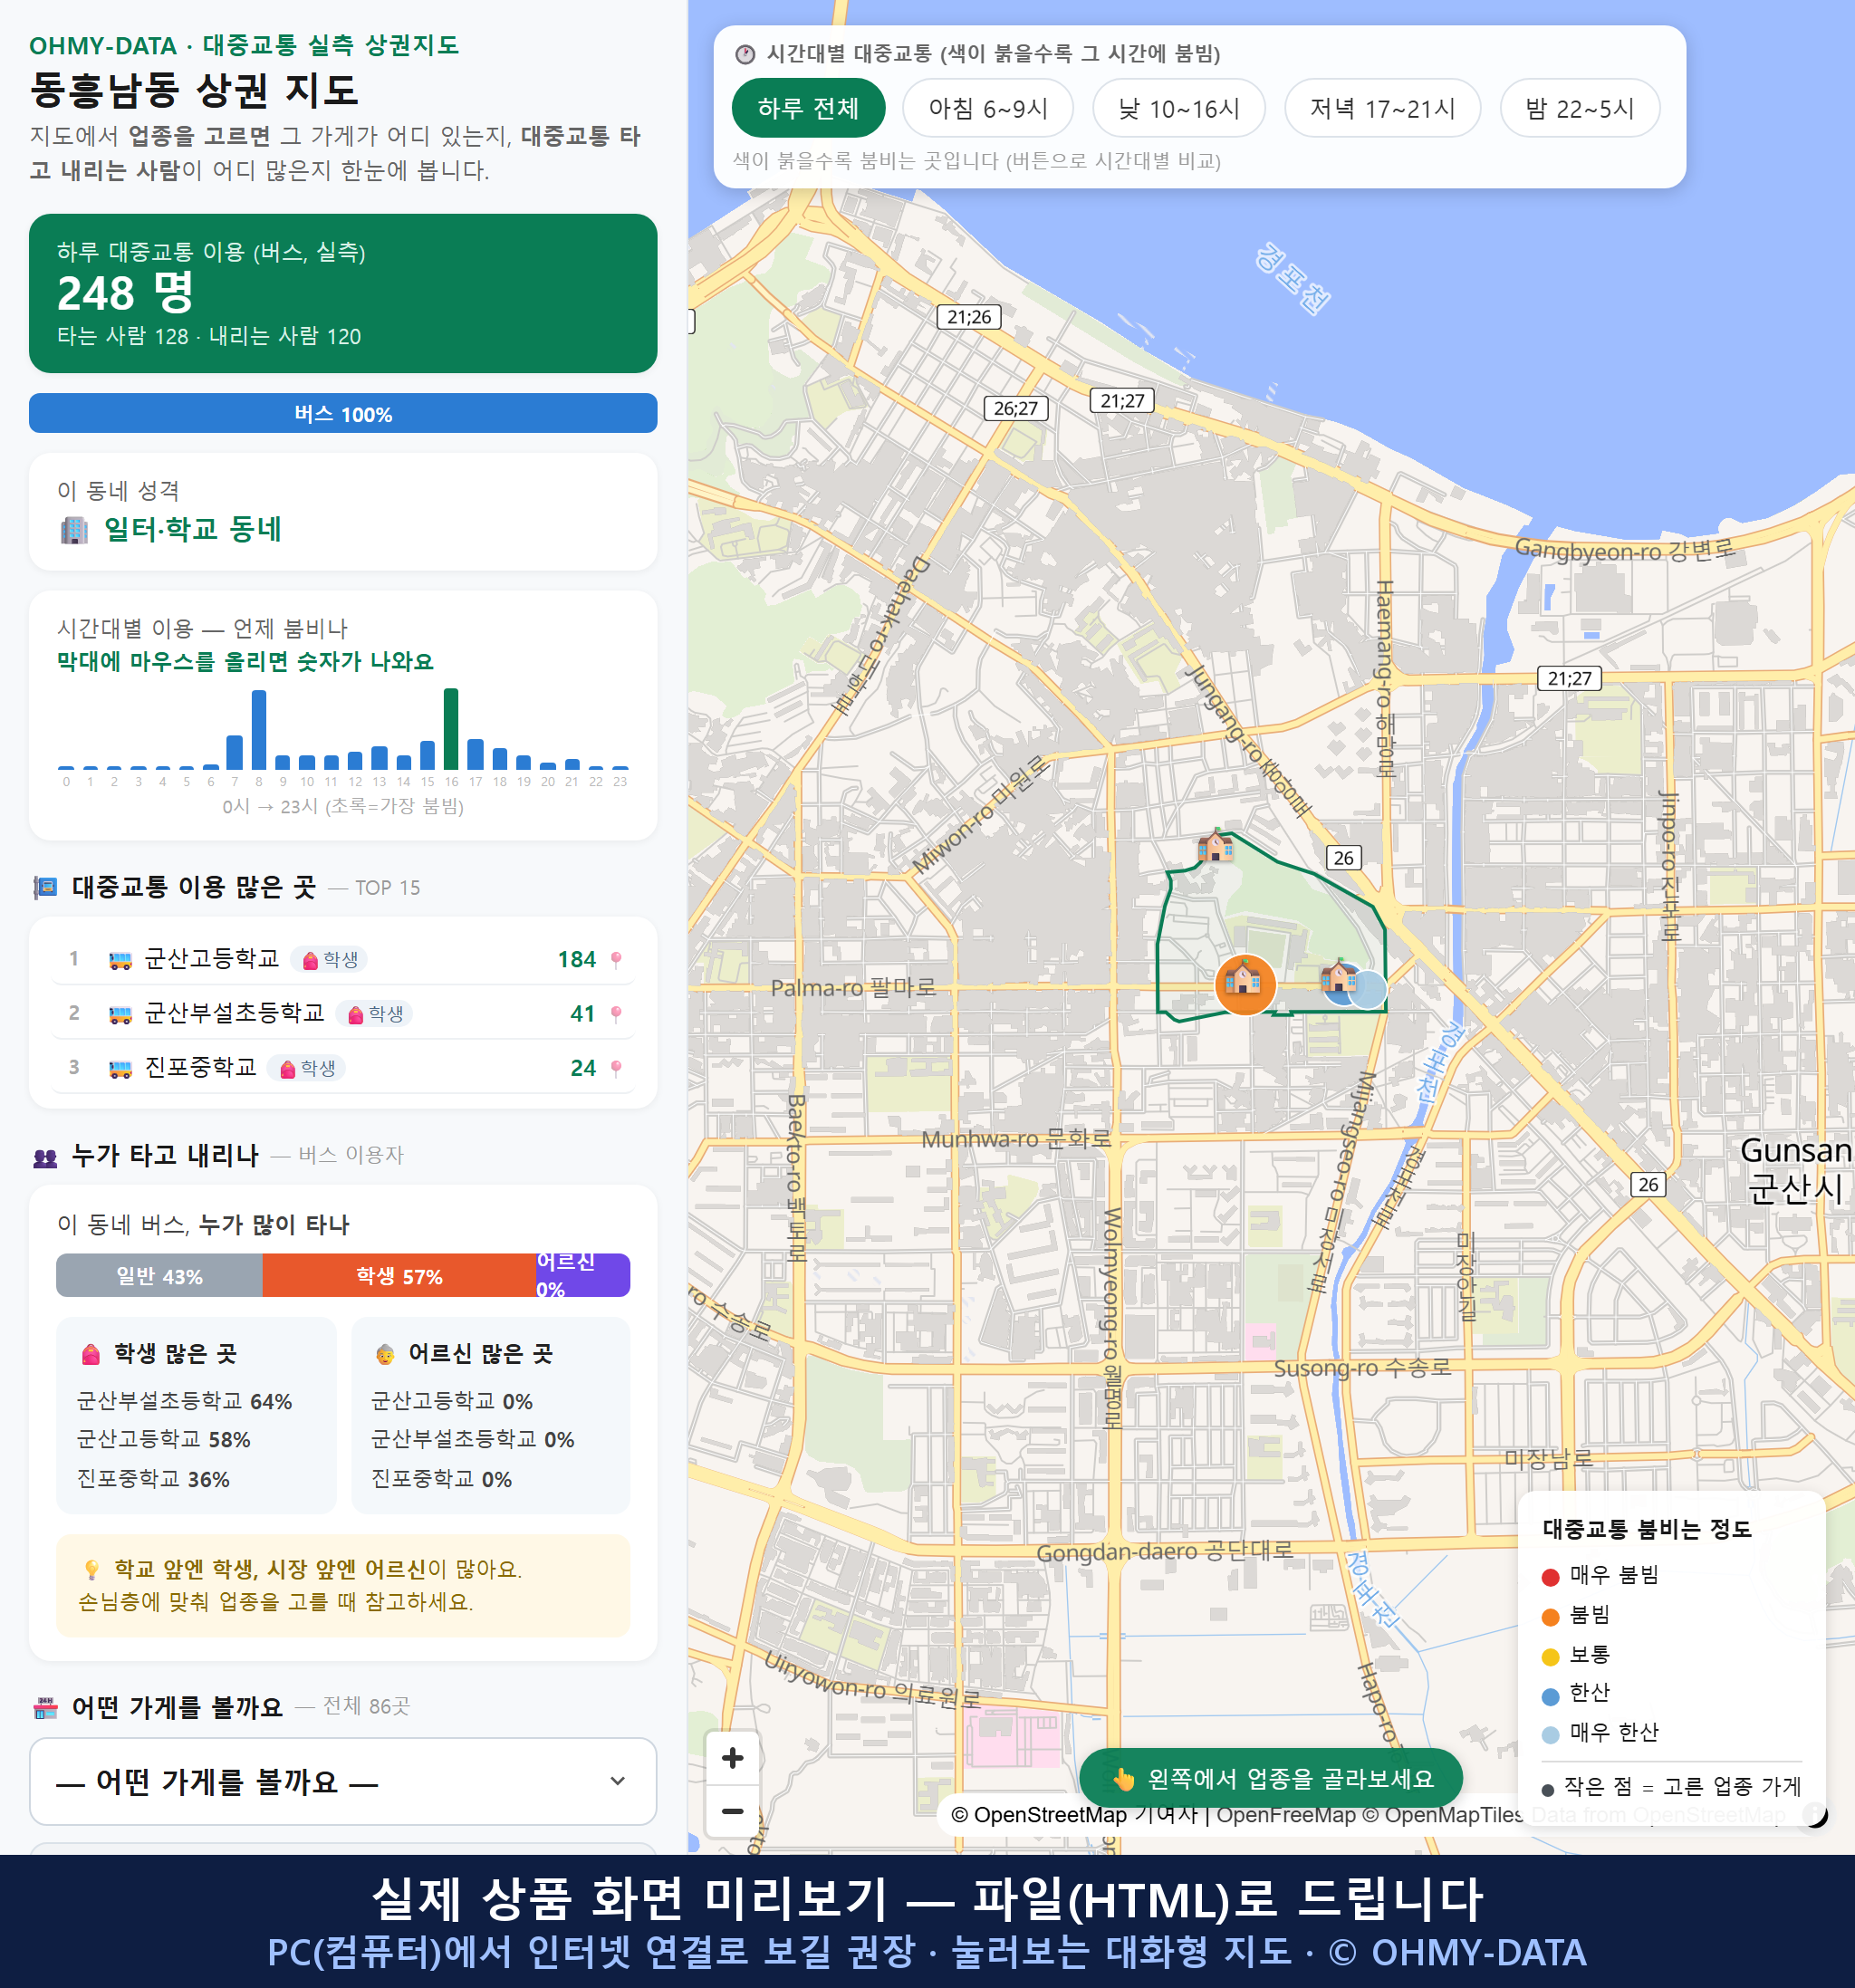Click the lightbulb tip icon
The width and height of the screenshot is (1855, 1988).
coord(91,1569)
